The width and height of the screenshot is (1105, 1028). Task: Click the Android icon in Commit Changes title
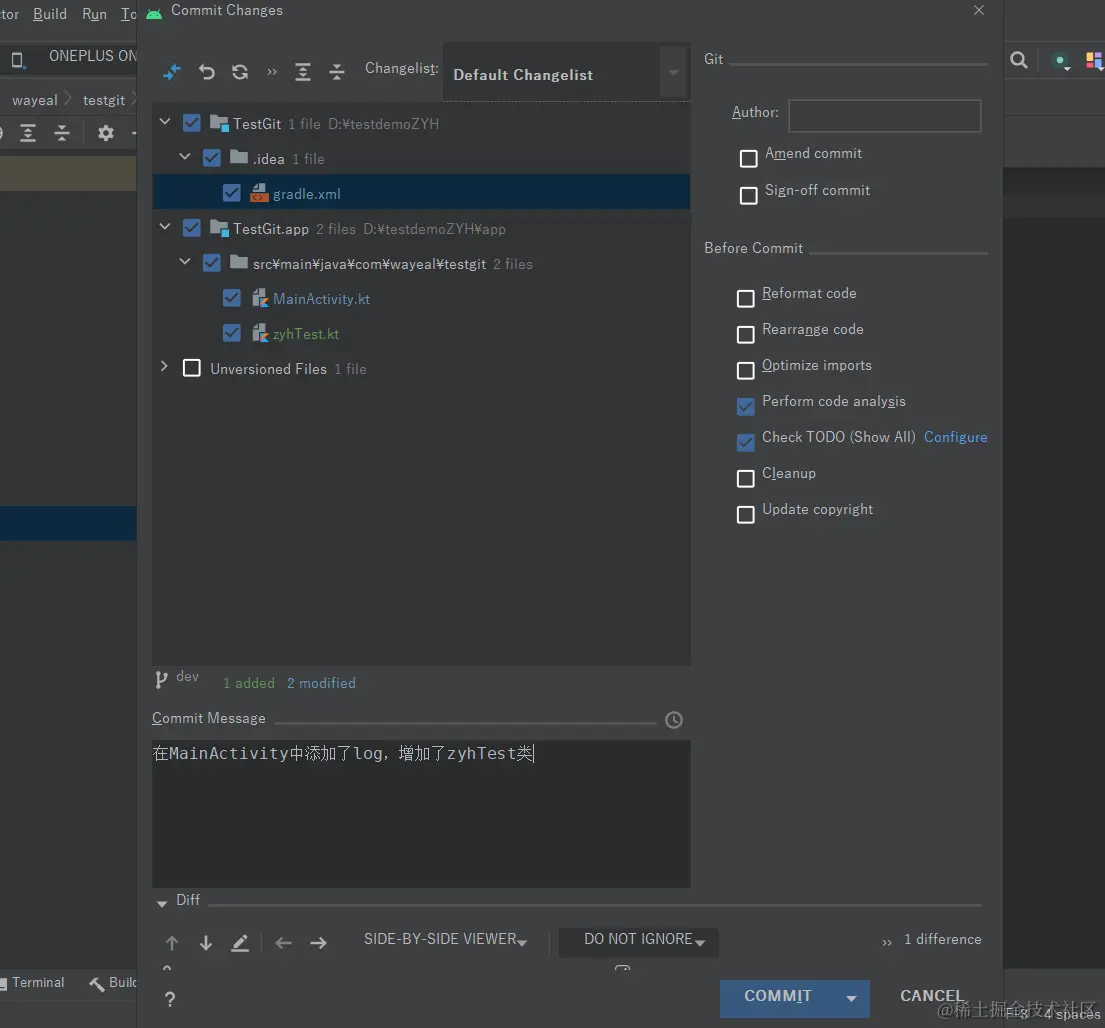coord(154,12)
